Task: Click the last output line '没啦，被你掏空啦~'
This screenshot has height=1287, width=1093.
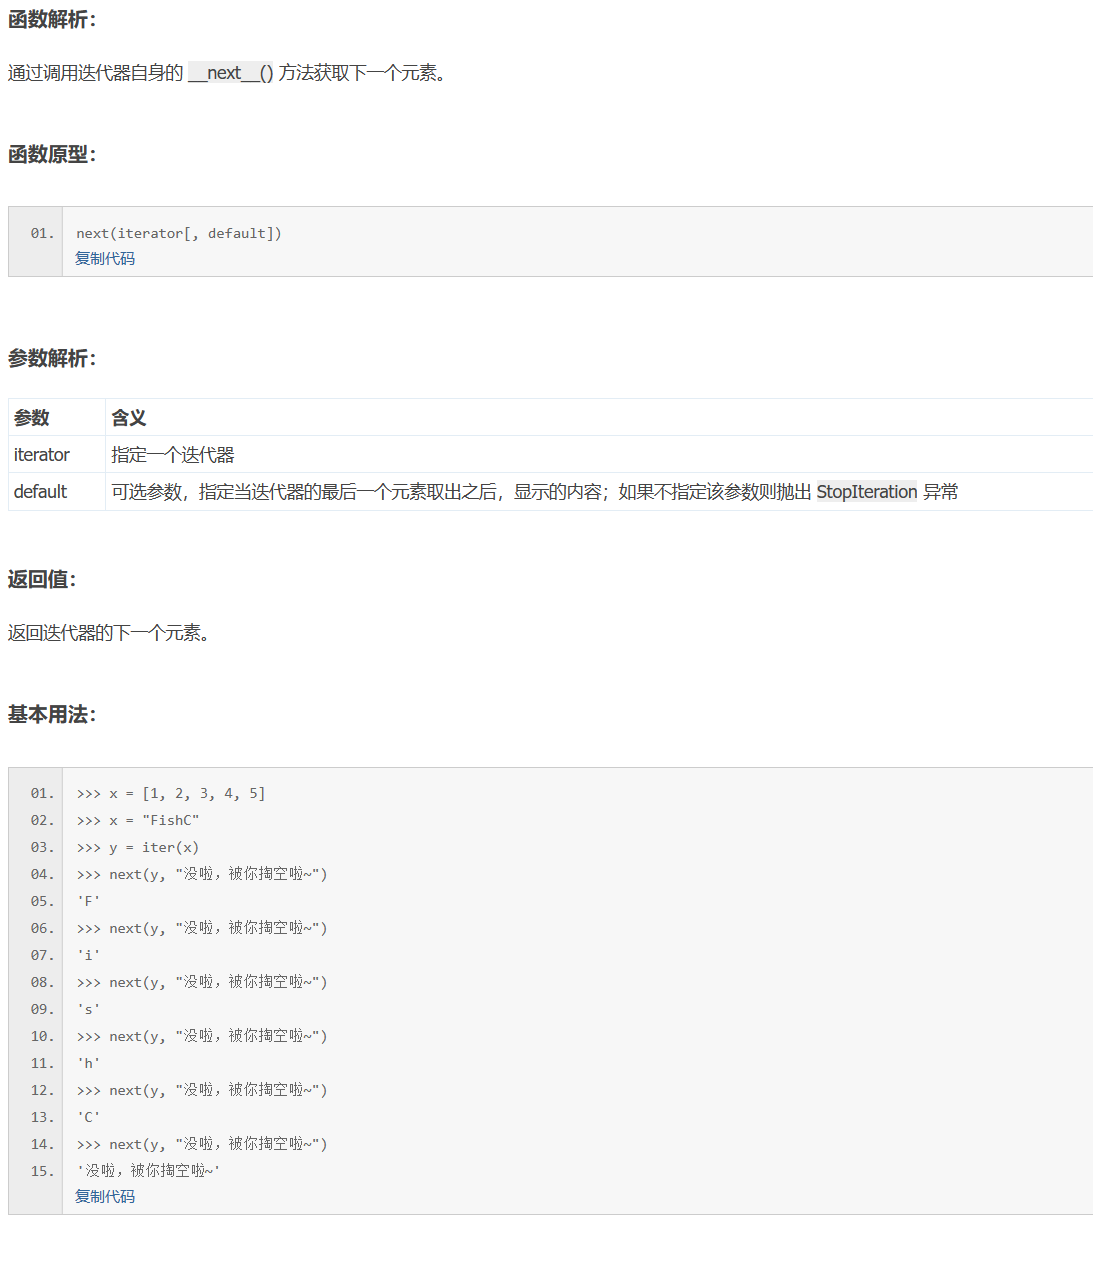Action: pyautogui.click(x=148, y=1171)
